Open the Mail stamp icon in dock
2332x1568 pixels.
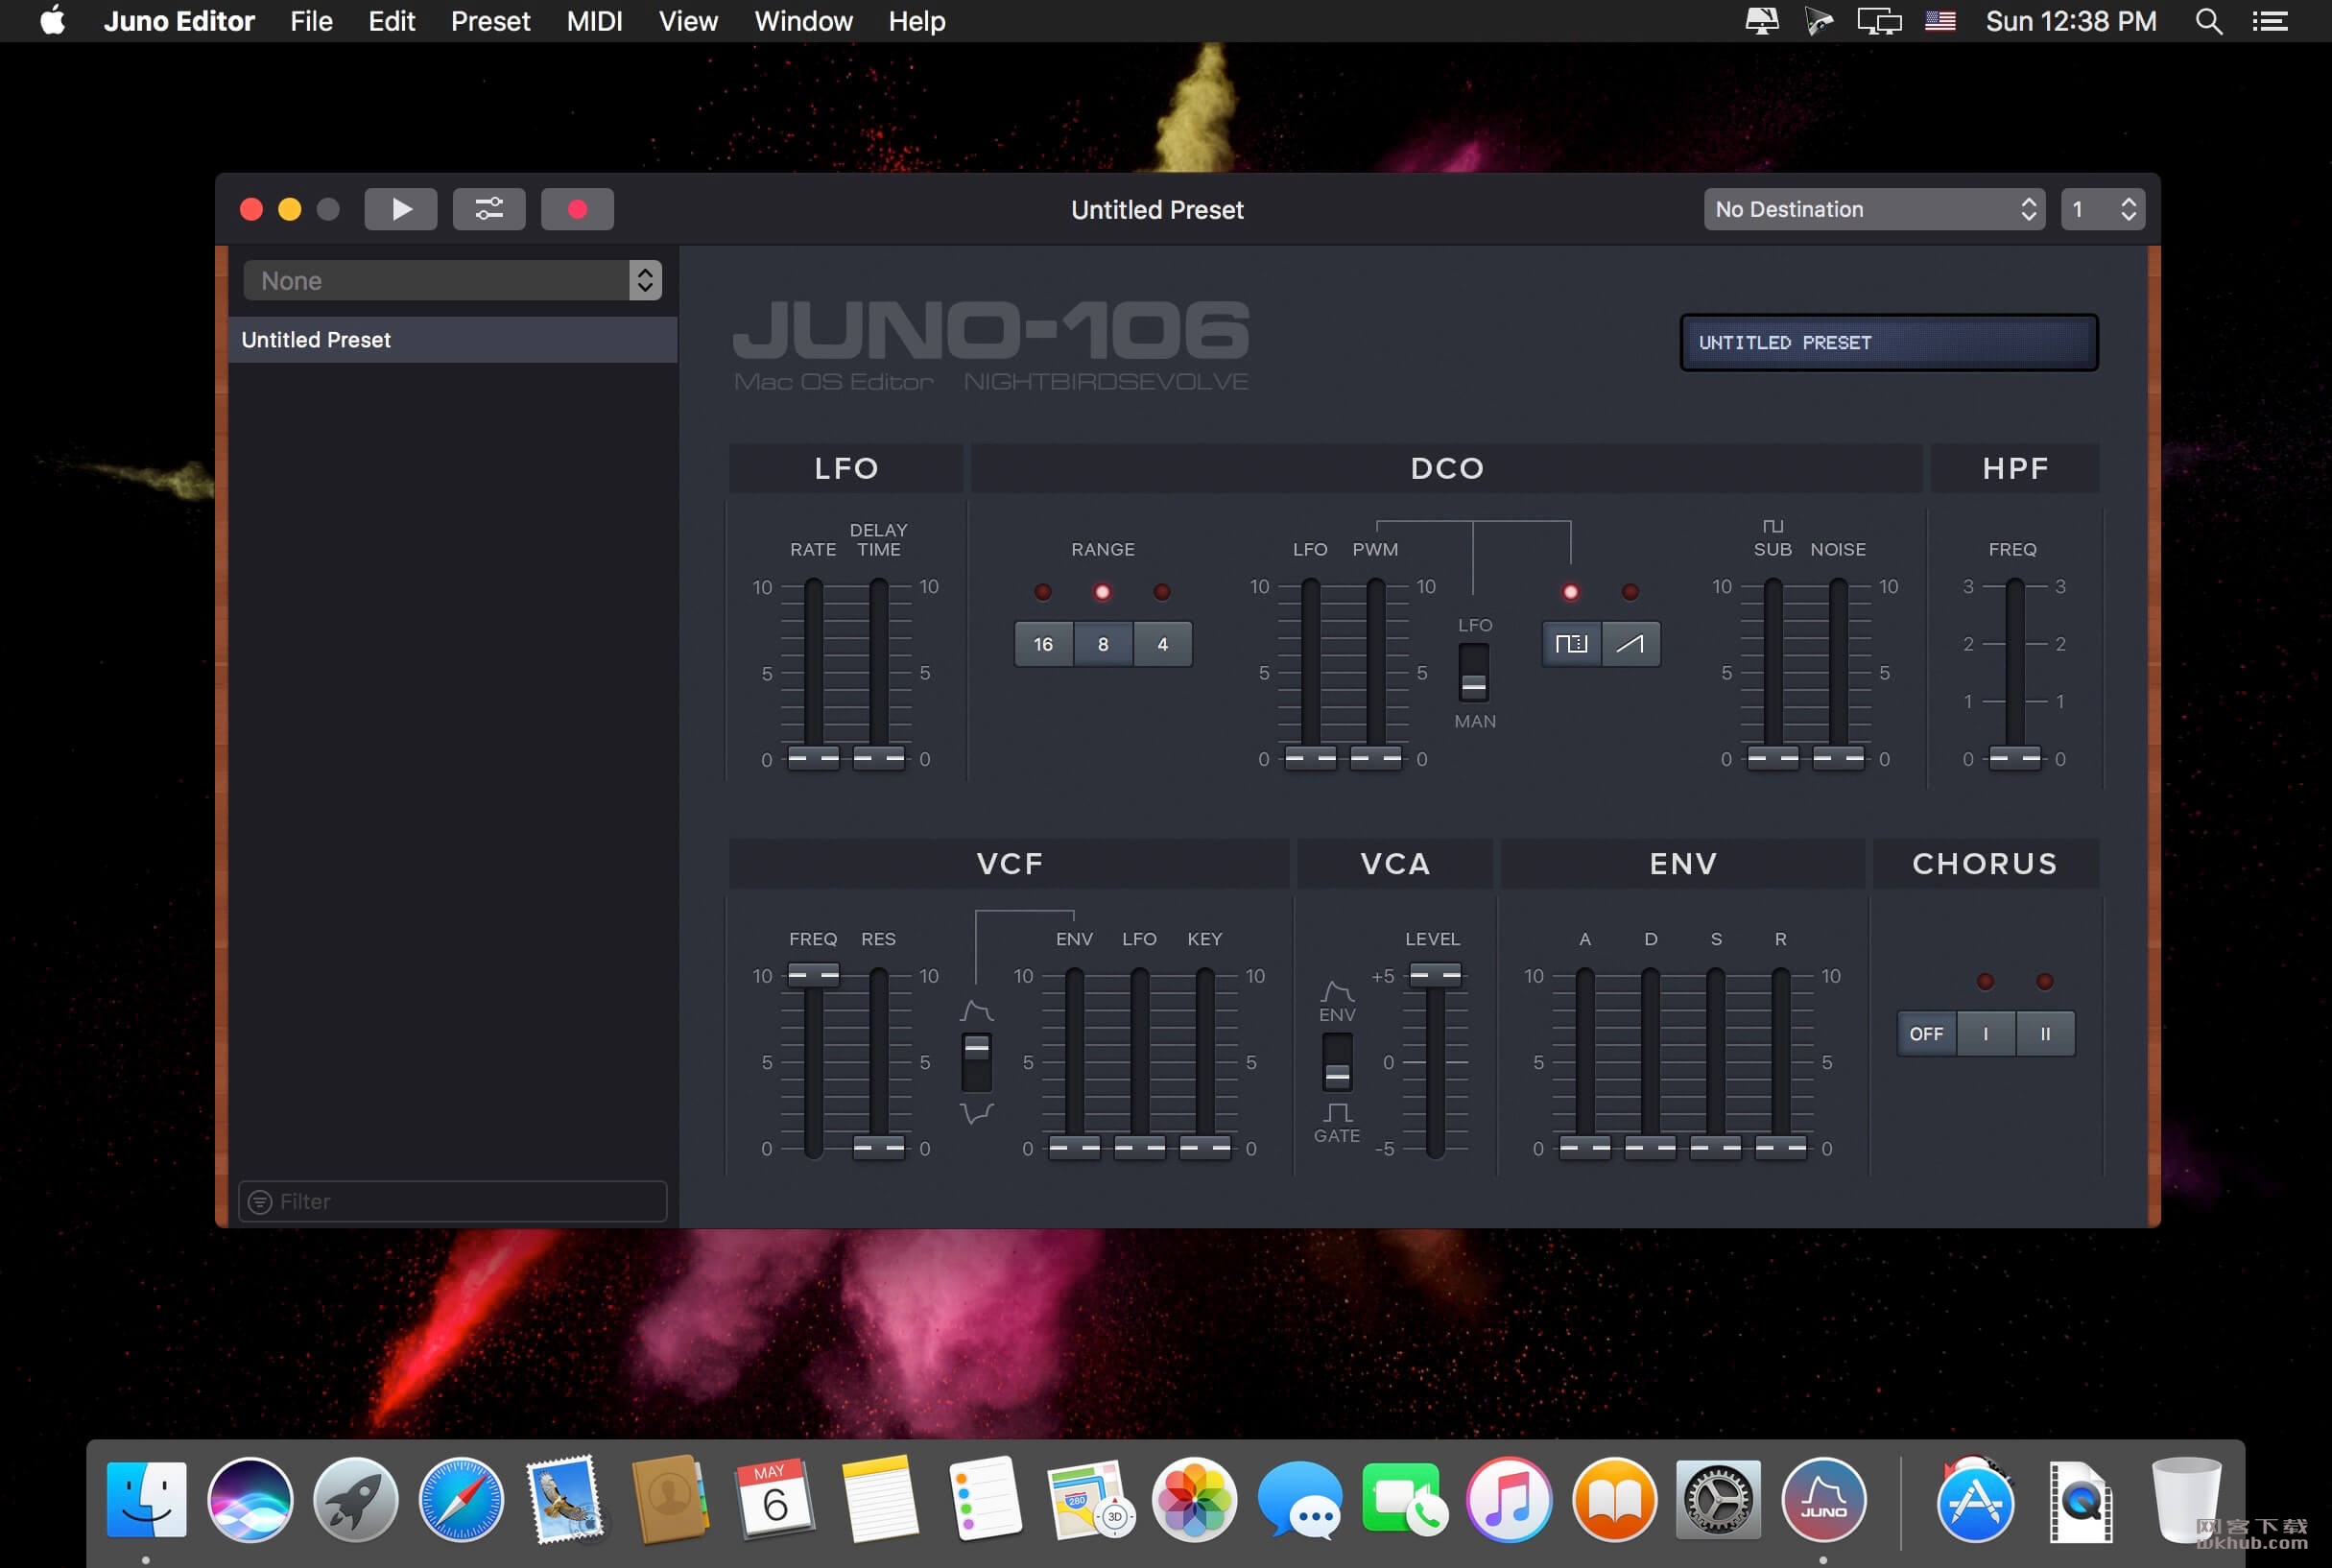pyautogui.click(x=566, y=1499)
